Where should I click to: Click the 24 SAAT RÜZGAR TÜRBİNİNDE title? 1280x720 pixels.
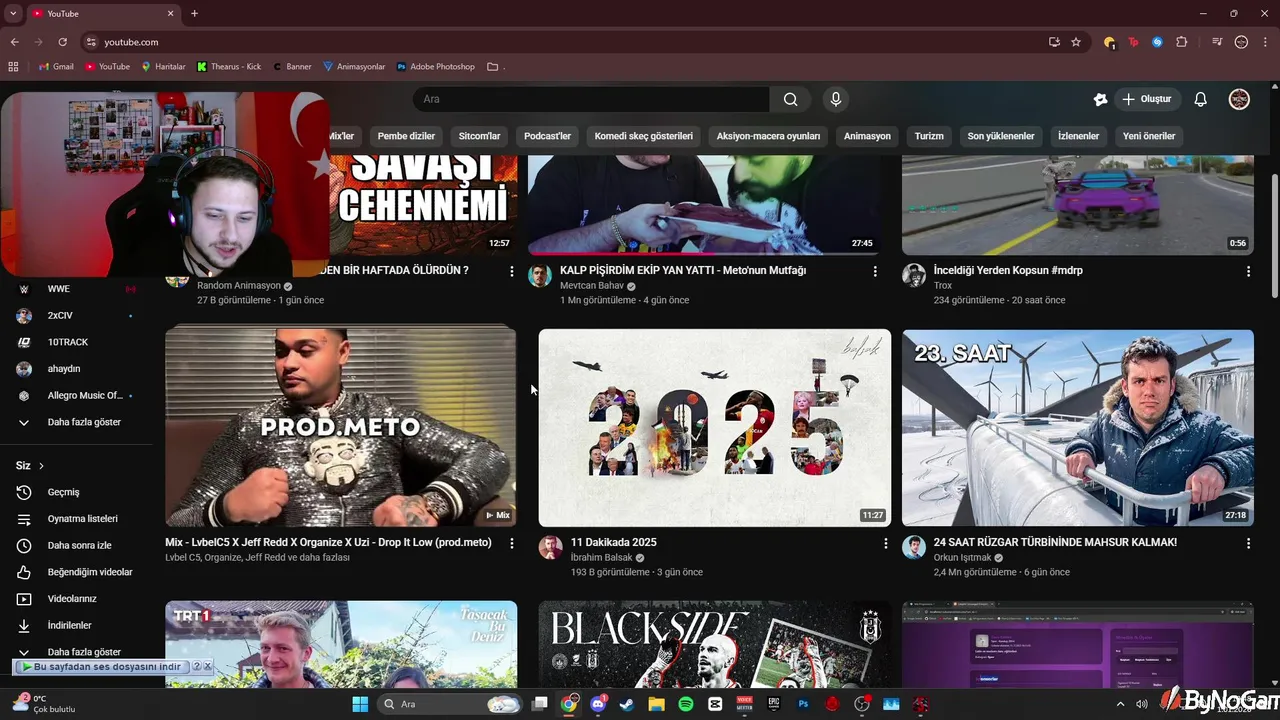(x=1055, y=542)
